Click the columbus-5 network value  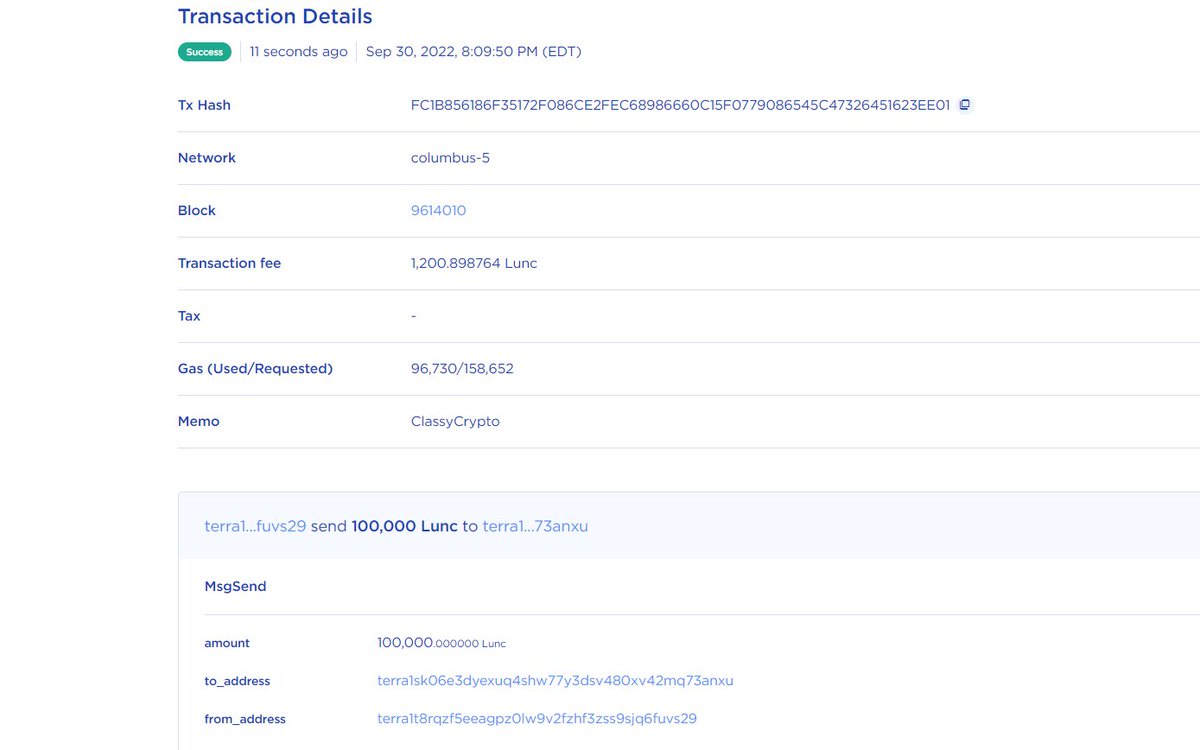pyautogui.click(x=450, y=158)
